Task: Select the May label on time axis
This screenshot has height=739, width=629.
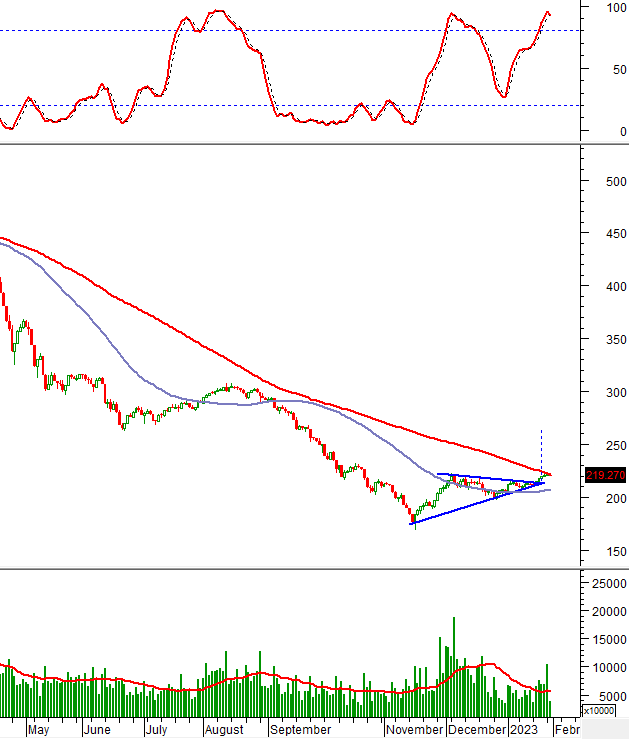Action: pos(38,730)
